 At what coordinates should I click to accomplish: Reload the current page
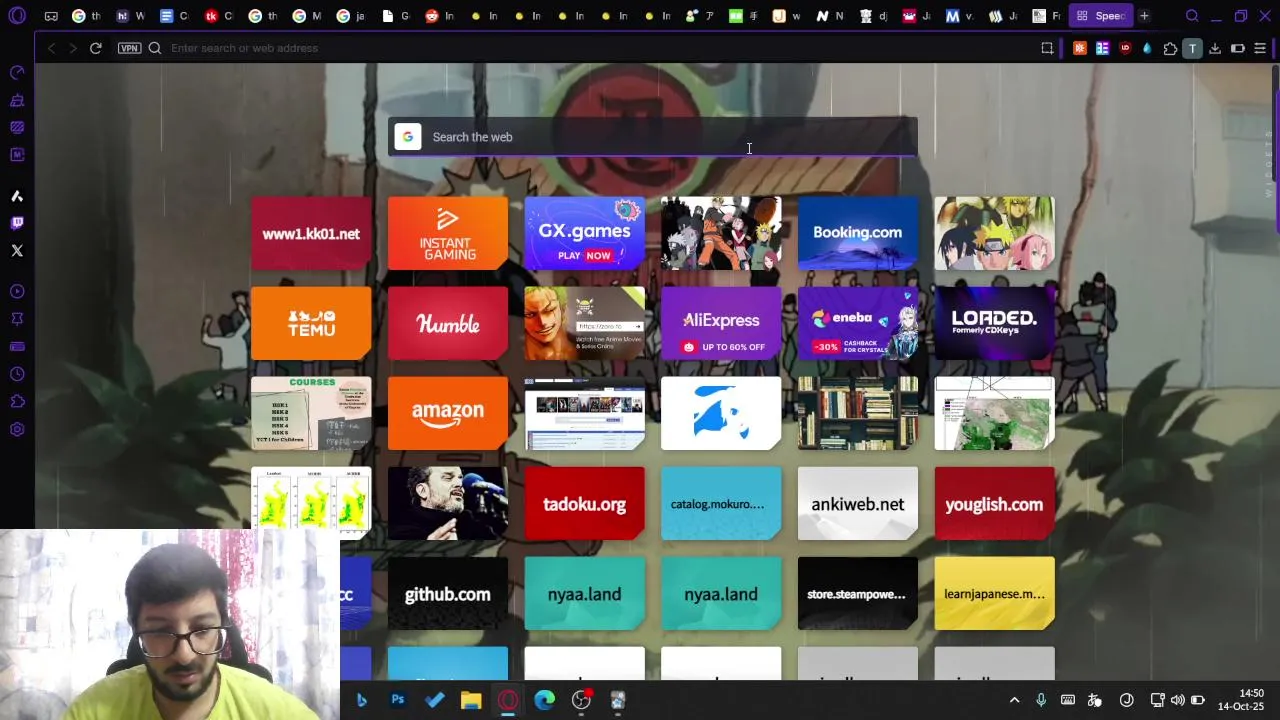click(96, 48)
